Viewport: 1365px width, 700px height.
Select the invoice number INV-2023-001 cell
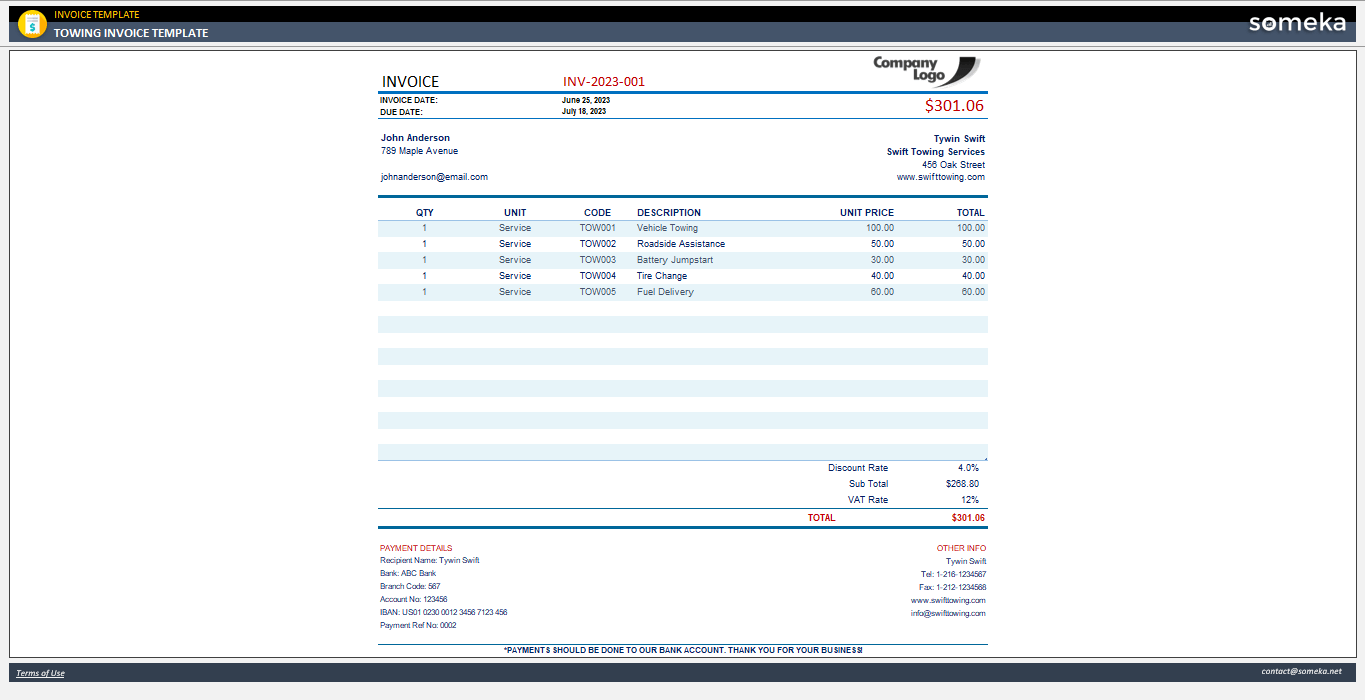coord(604,82)
